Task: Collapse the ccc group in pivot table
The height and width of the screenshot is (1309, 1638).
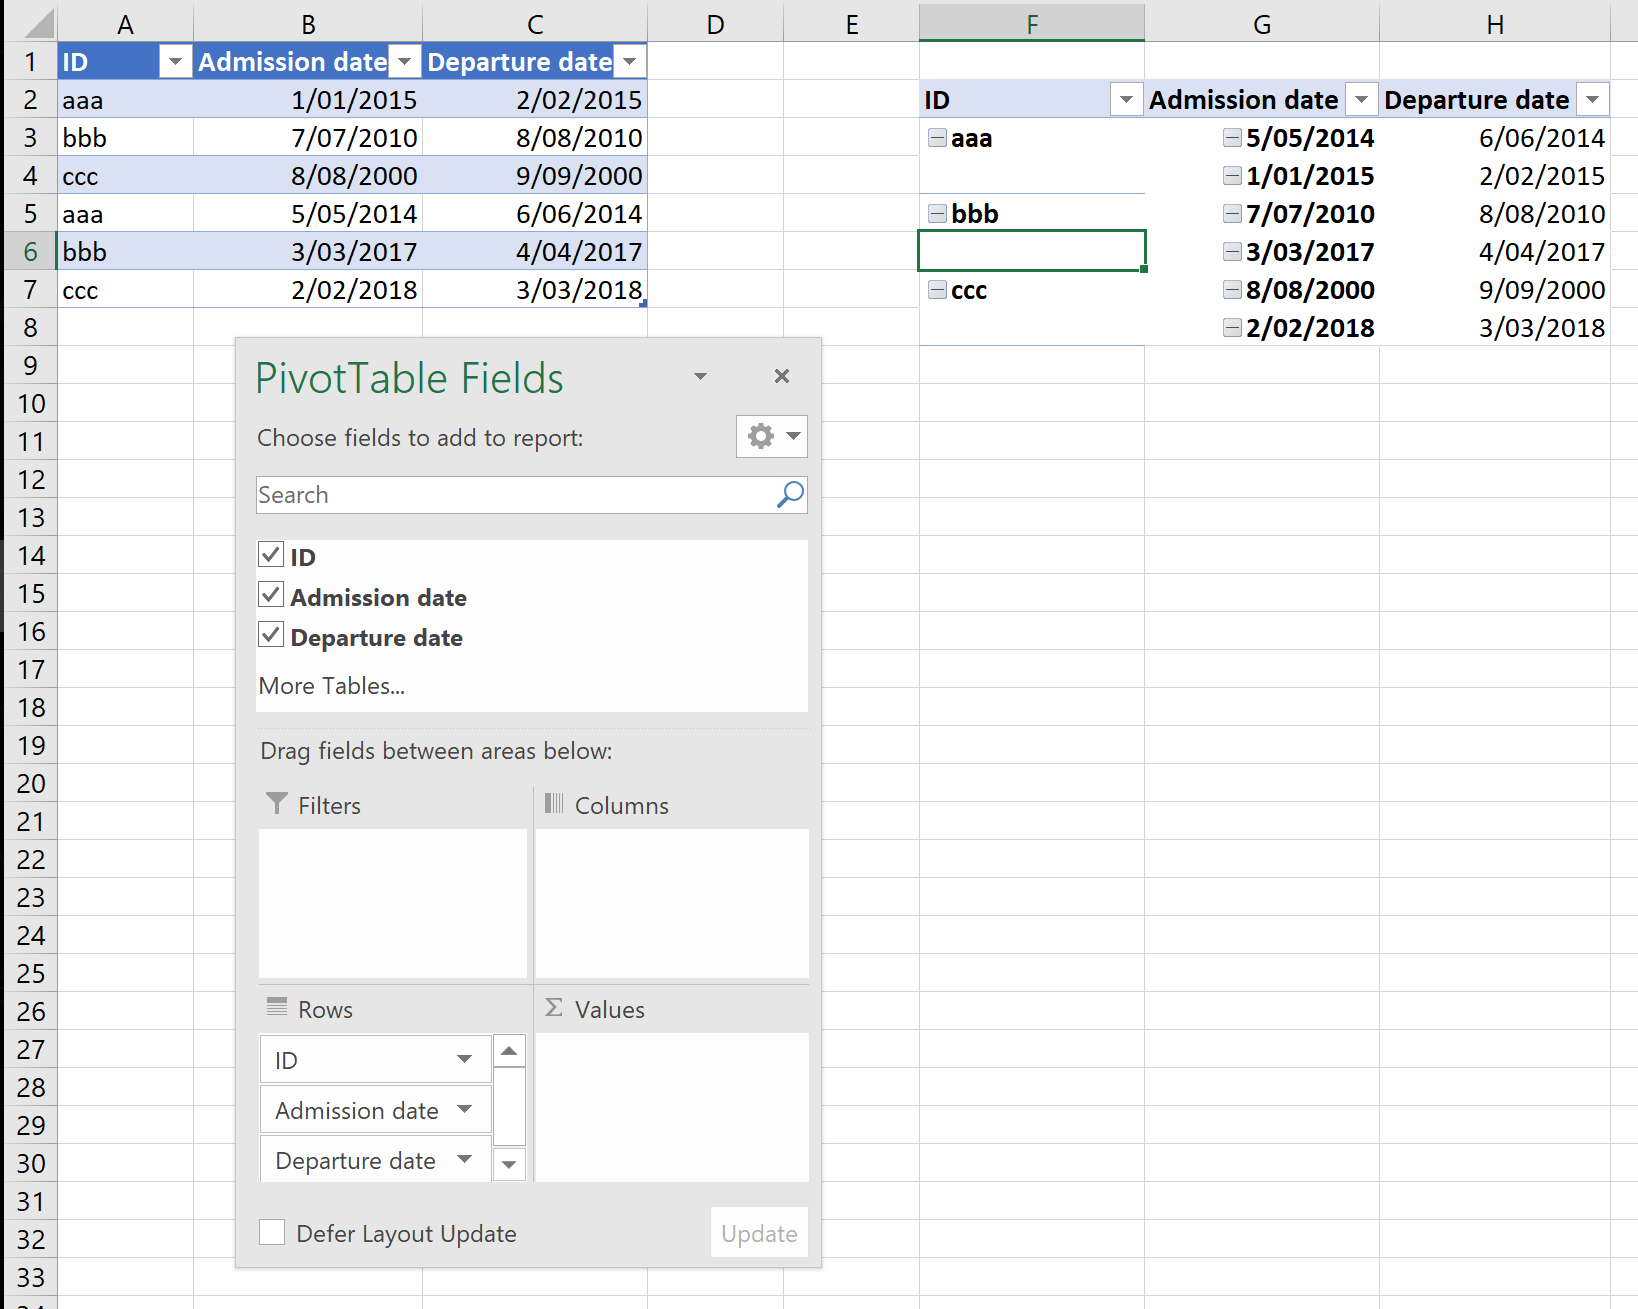Action: pos(937,290)
